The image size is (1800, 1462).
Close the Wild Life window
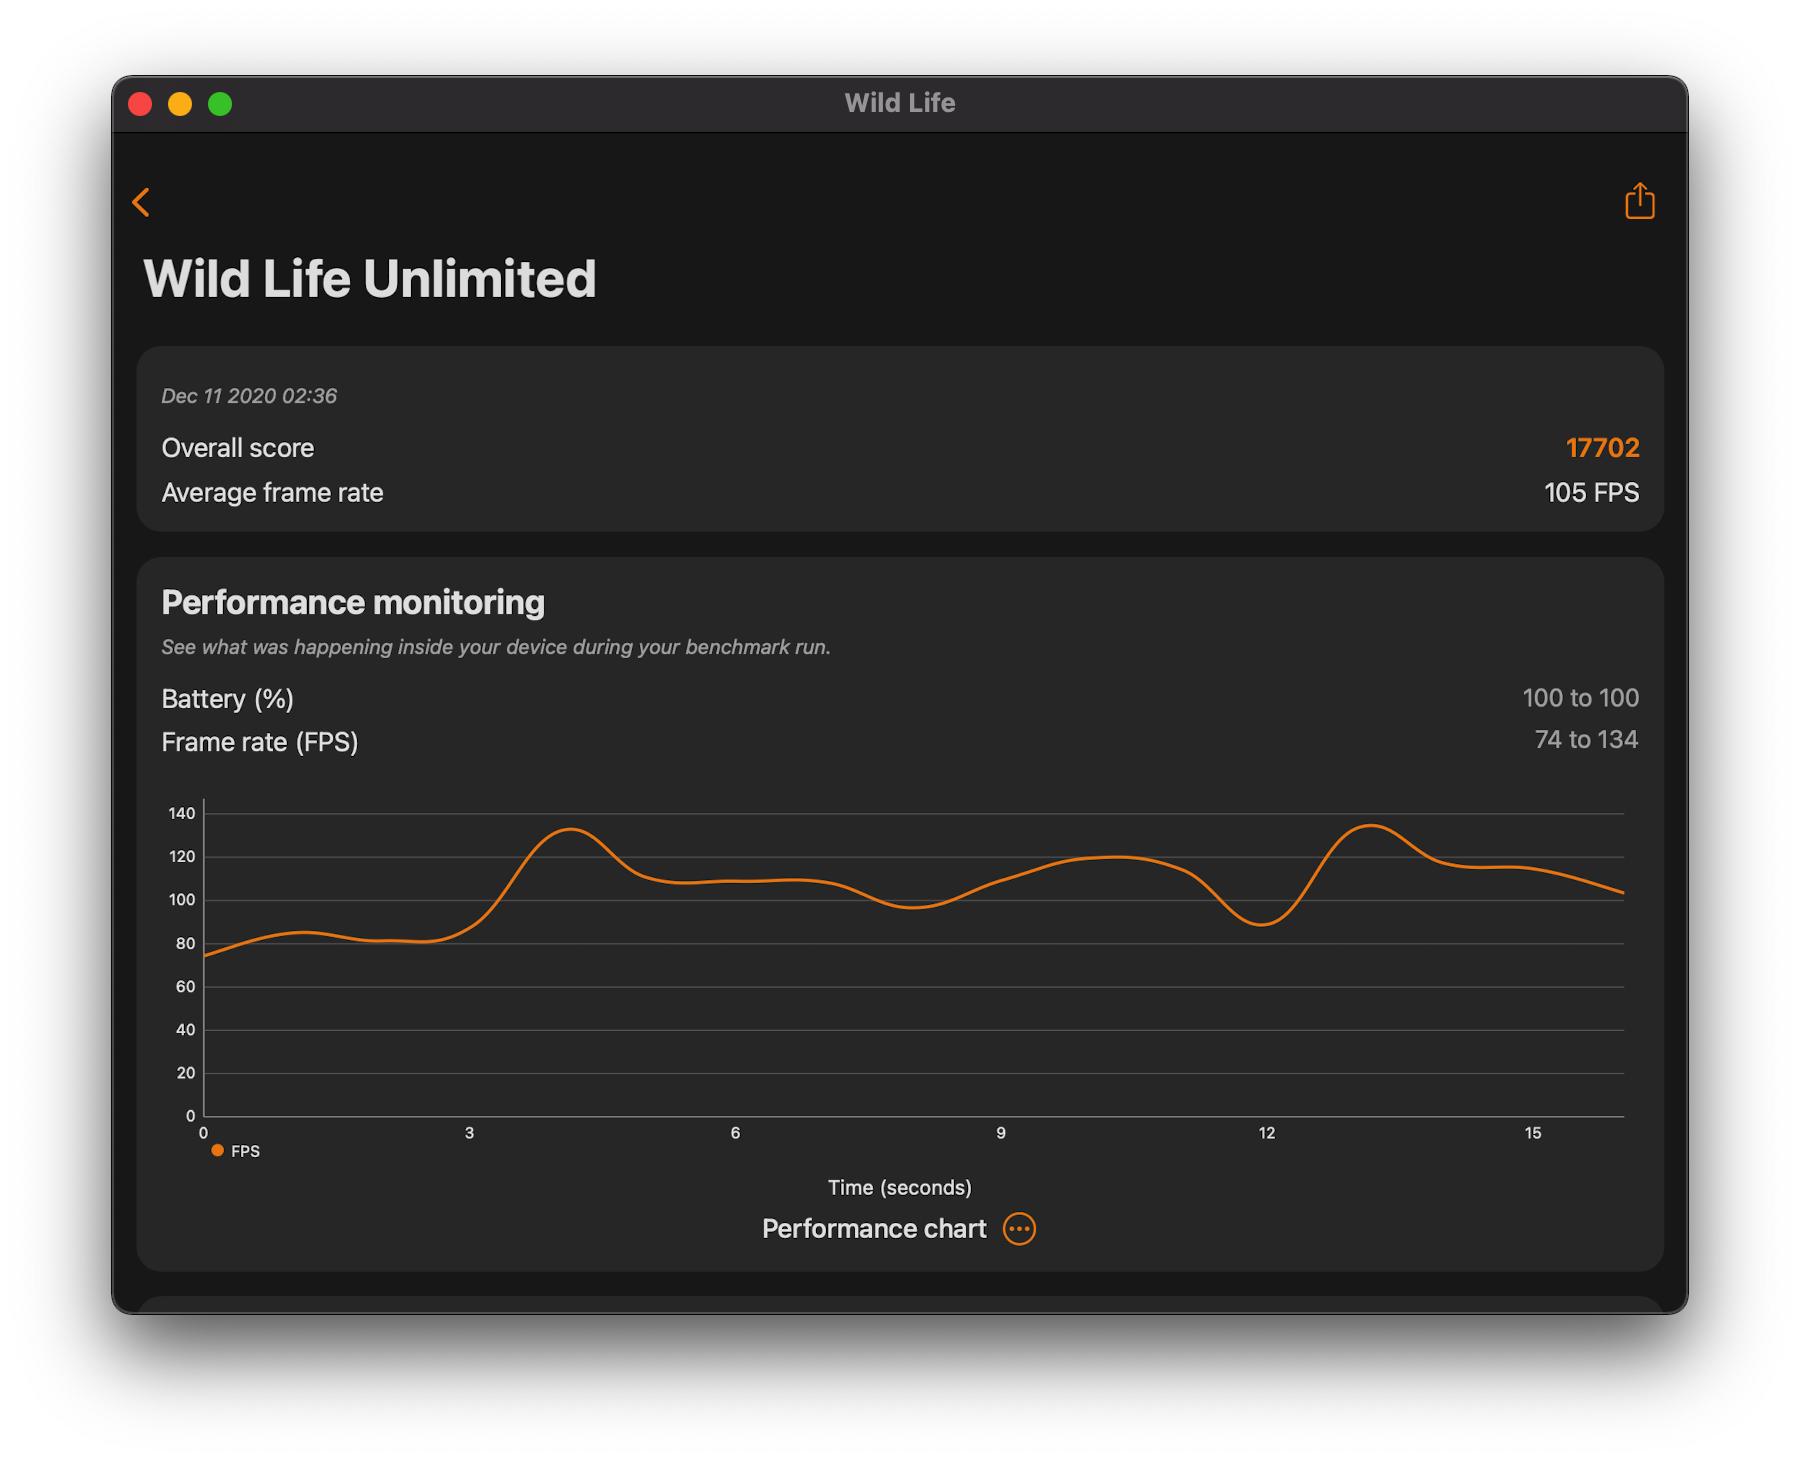tap(140, 104)
